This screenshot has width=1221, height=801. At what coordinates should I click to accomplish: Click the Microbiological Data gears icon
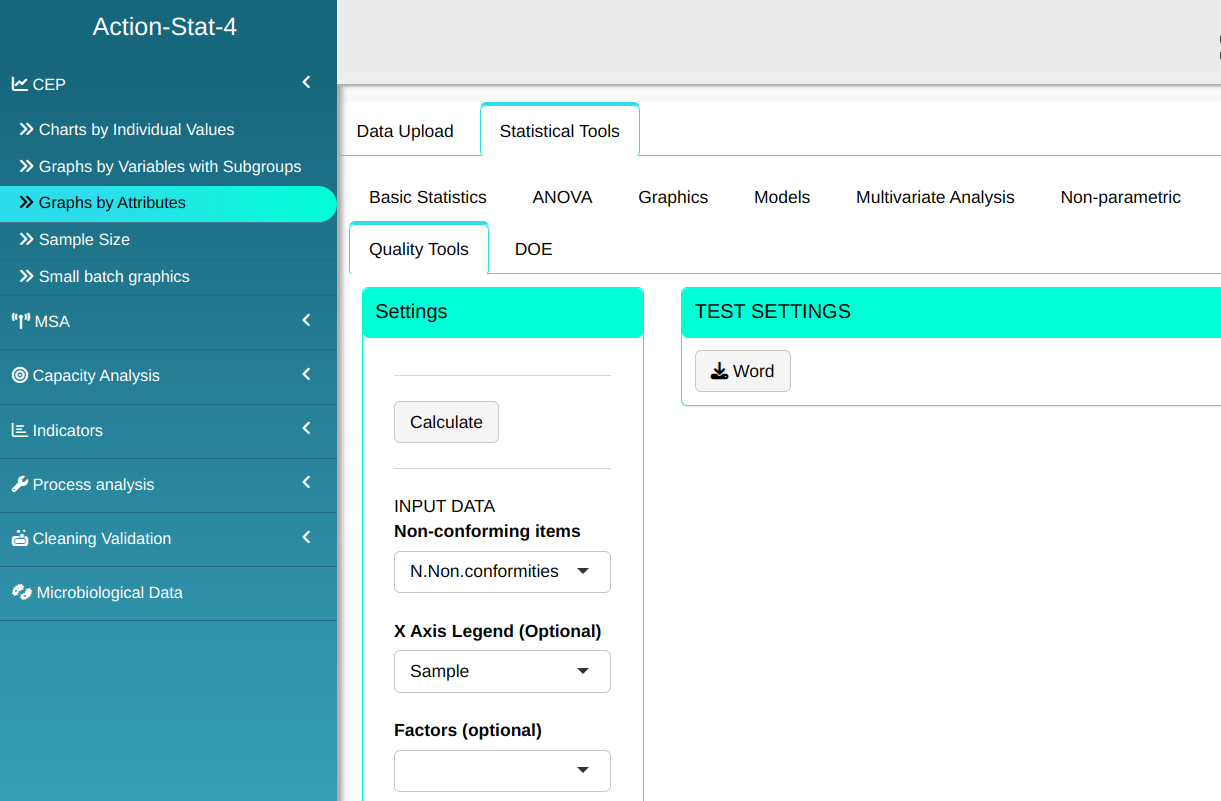point(21,592)
